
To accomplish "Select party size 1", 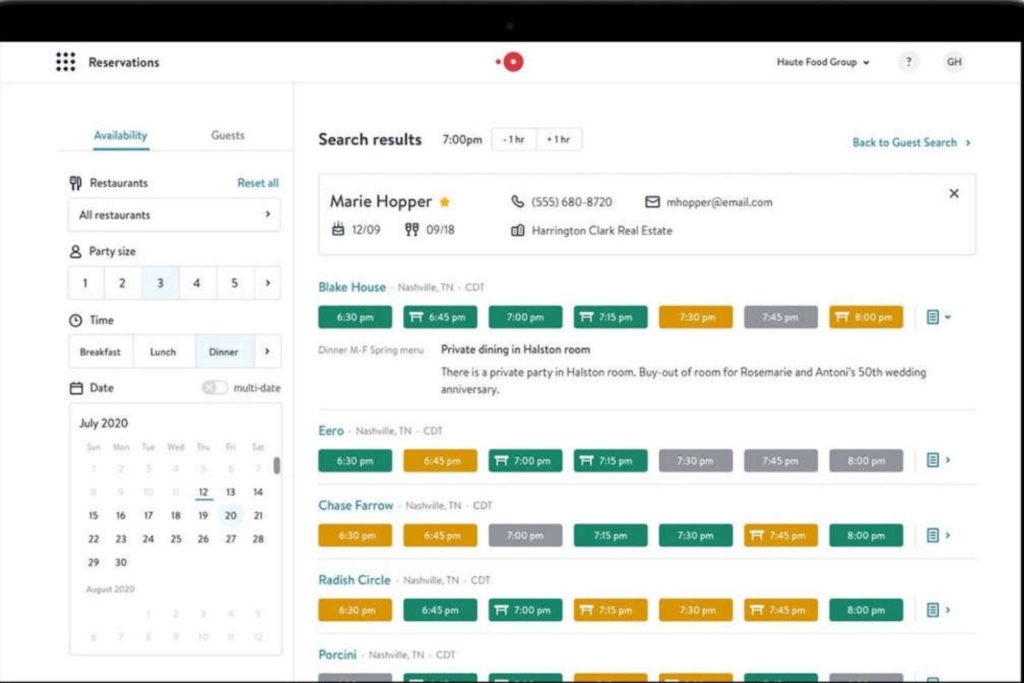I will [x=85, y=283].
